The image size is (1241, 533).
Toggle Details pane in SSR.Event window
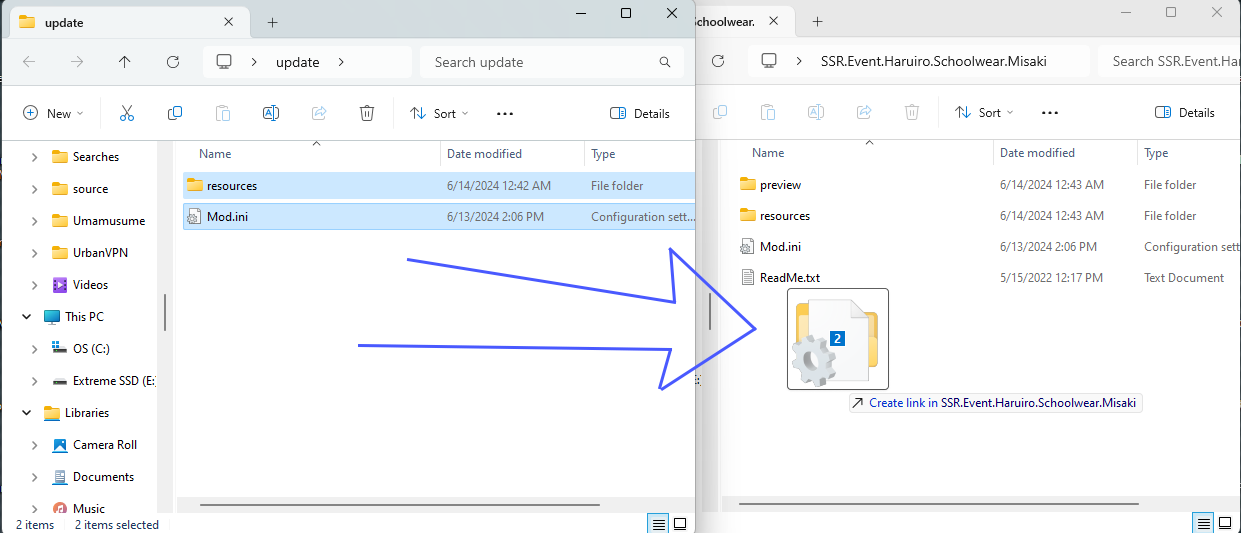1185,112
